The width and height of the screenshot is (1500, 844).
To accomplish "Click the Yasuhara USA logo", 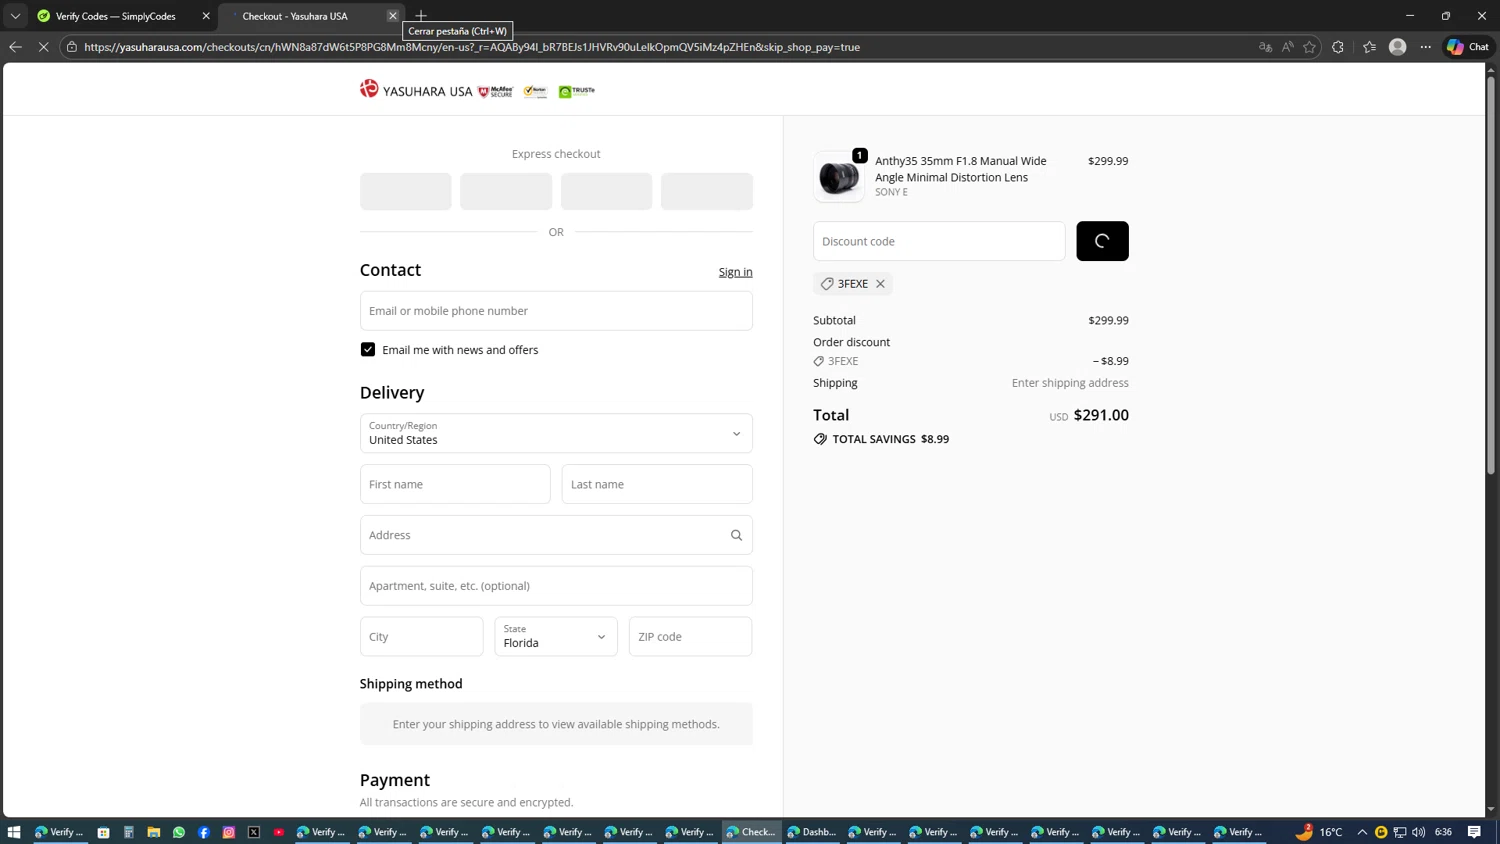I will point(416,90).
